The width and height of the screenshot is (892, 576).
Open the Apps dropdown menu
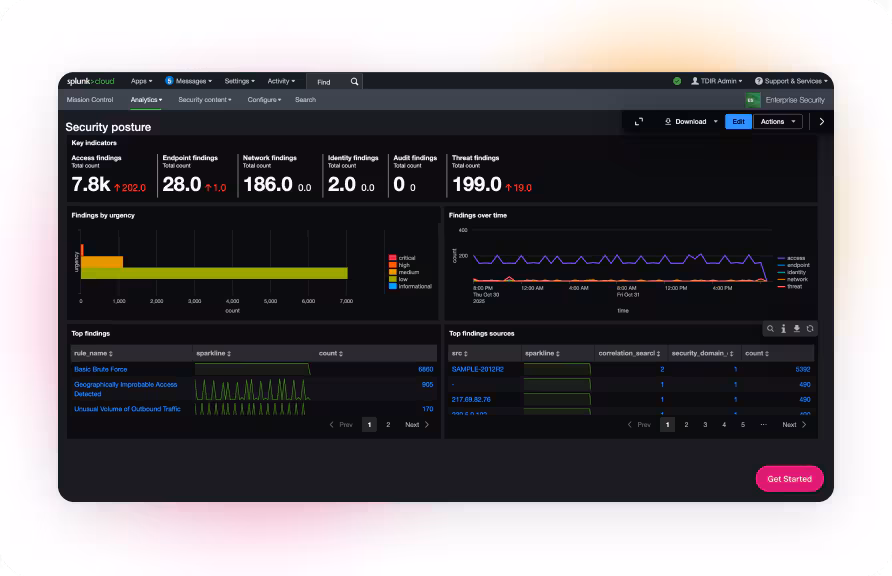click(141, 81)
